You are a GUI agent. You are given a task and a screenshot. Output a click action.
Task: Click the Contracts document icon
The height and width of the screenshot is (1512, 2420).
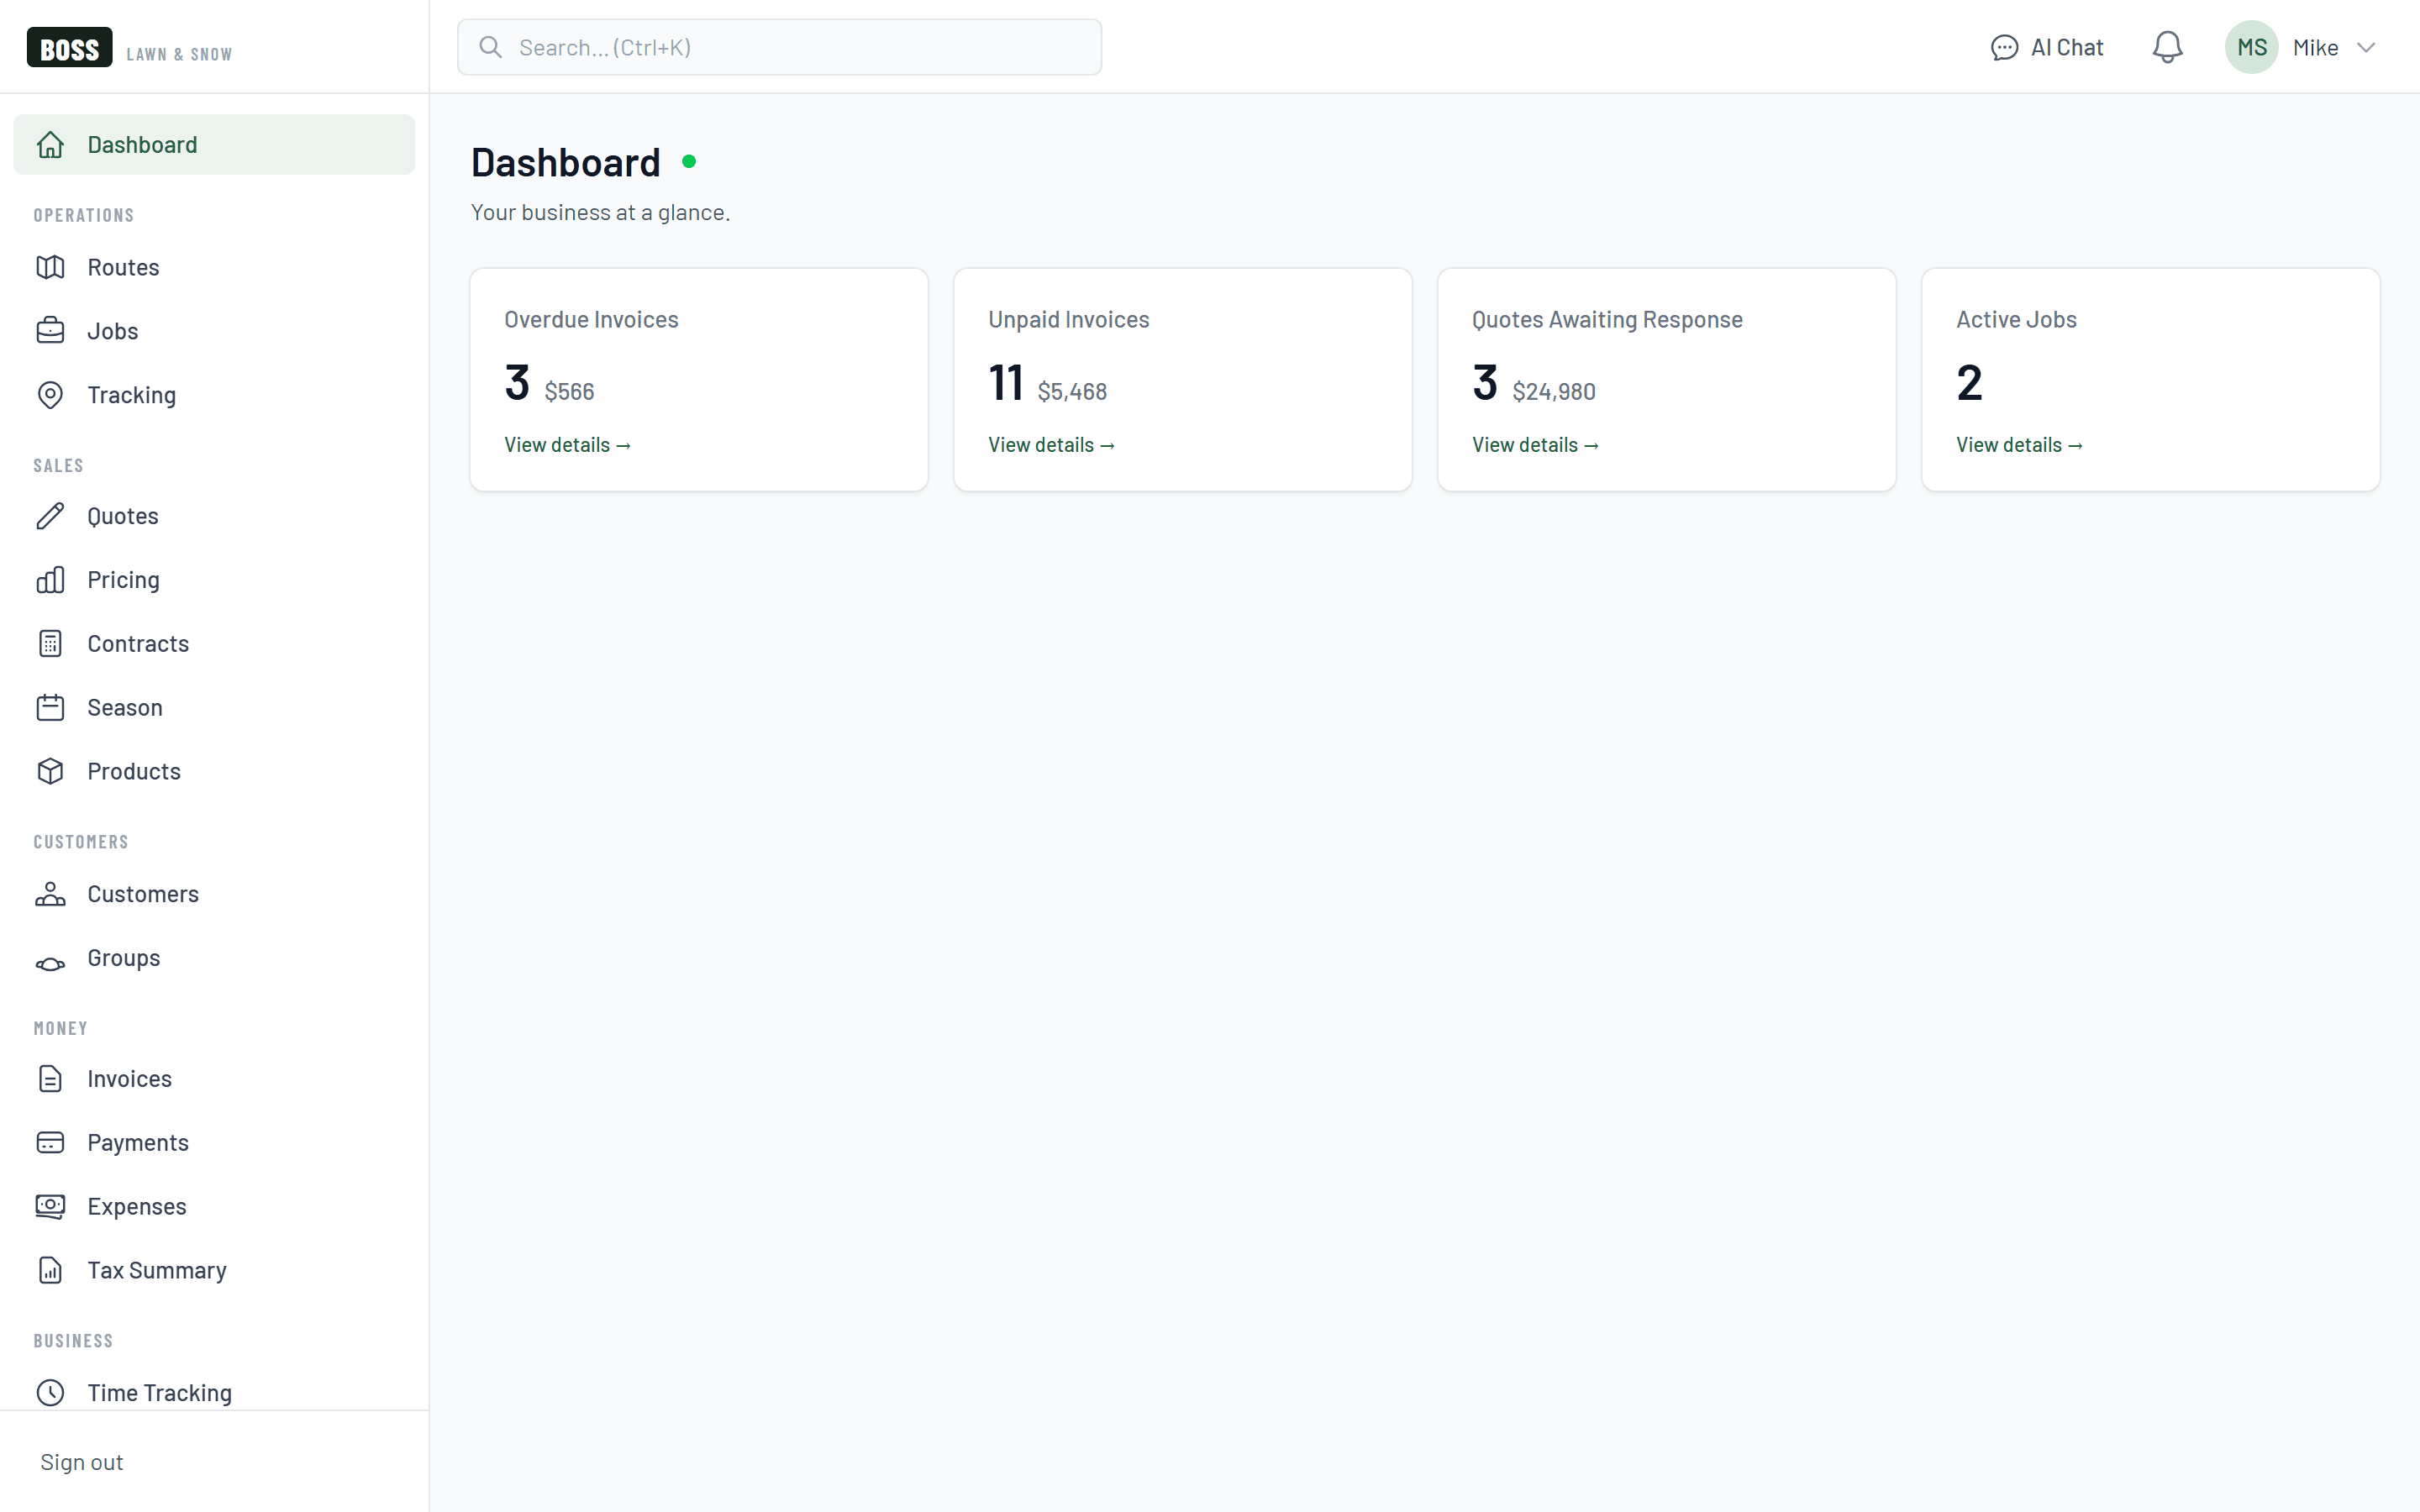pos(50,644)
